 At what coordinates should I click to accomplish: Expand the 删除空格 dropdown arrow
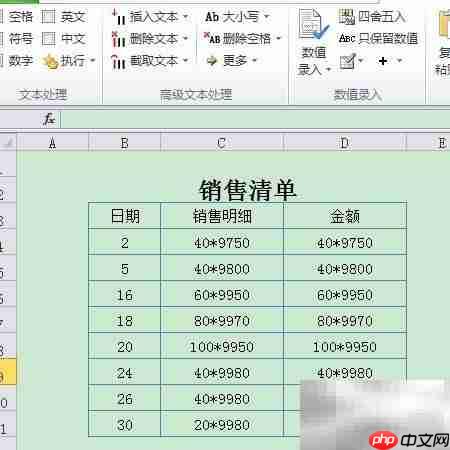tap(279, 38)
